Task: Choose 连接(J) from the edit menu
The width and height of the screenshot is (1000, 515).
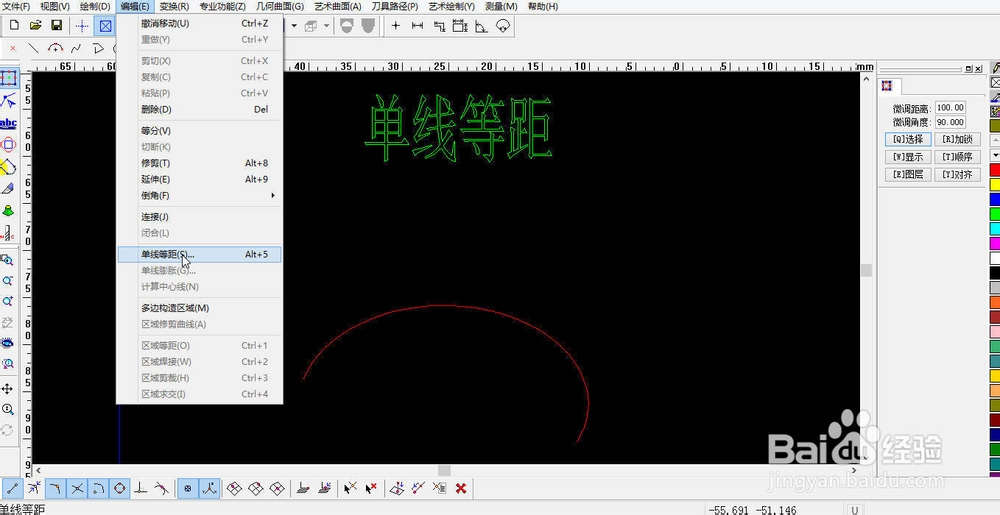Action: click(199, 217)
